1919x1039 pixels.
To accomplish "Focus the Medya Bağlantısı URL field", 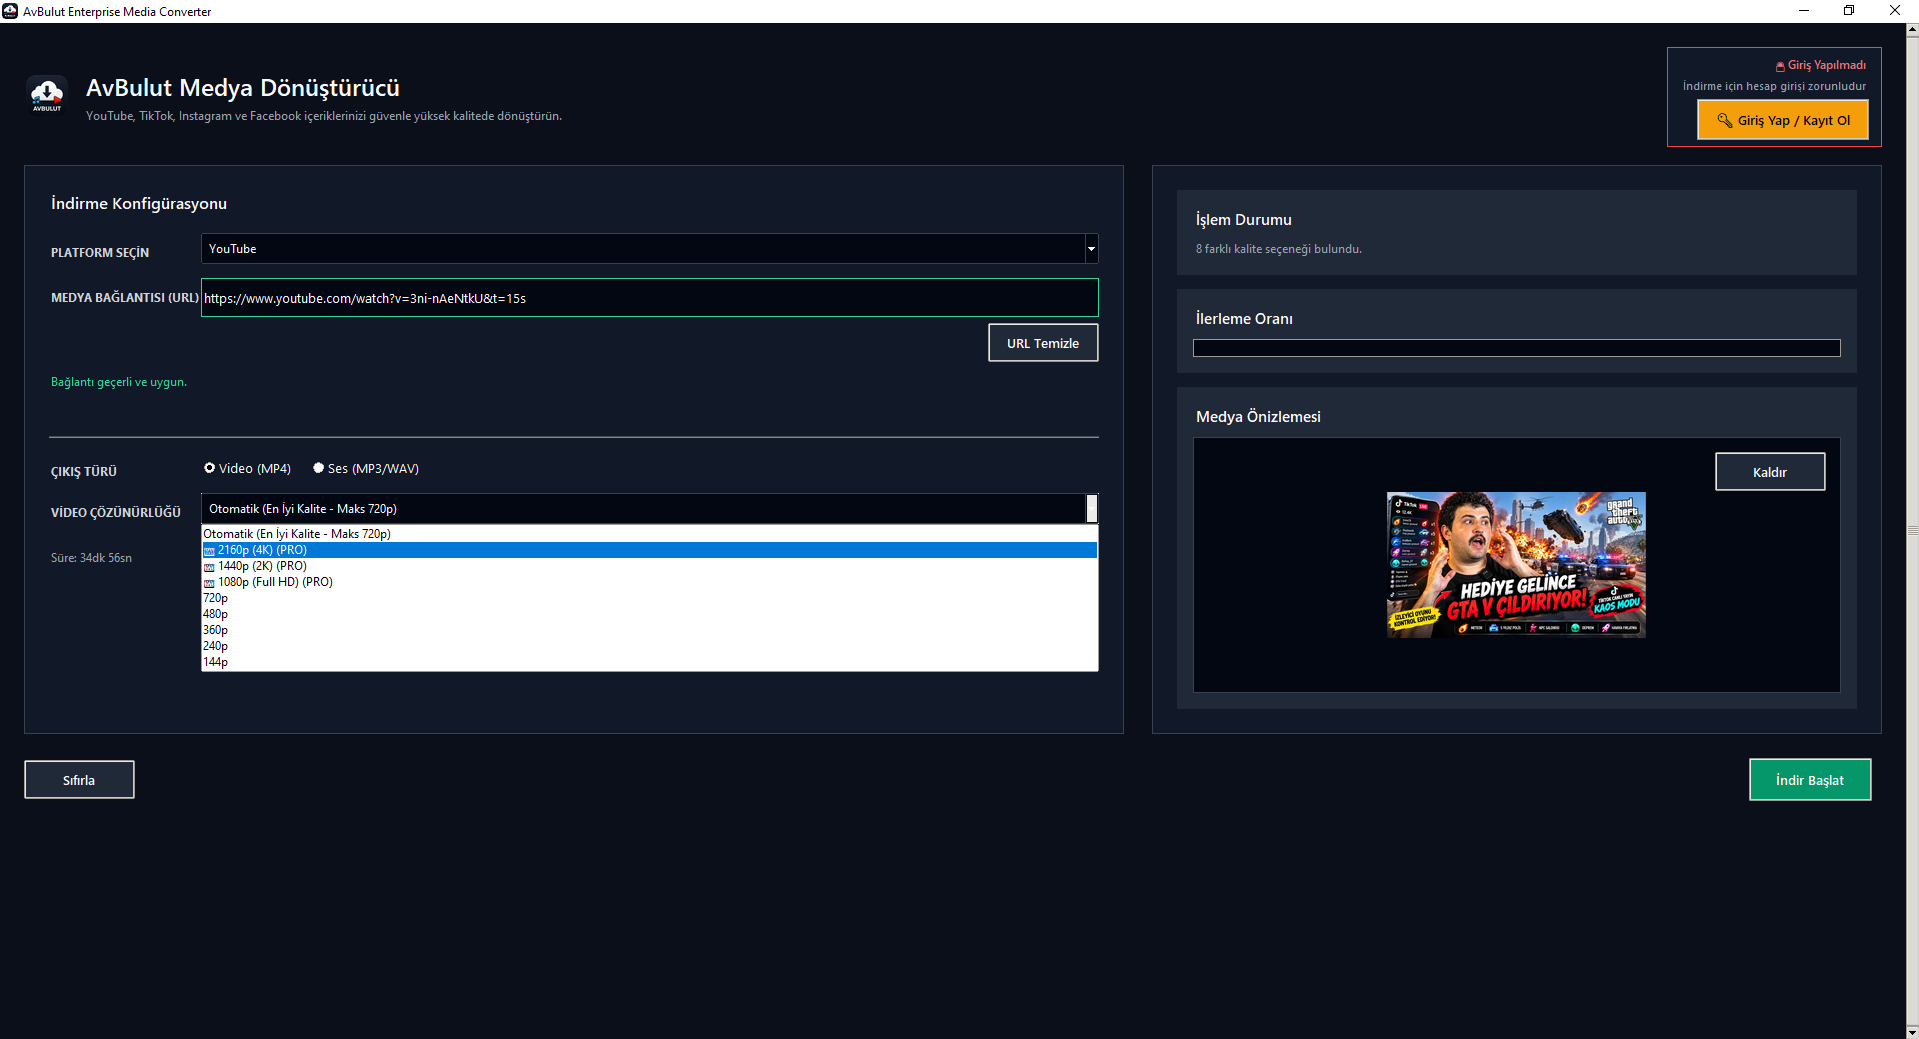I will pyautogui.click(x=650, y=298).
